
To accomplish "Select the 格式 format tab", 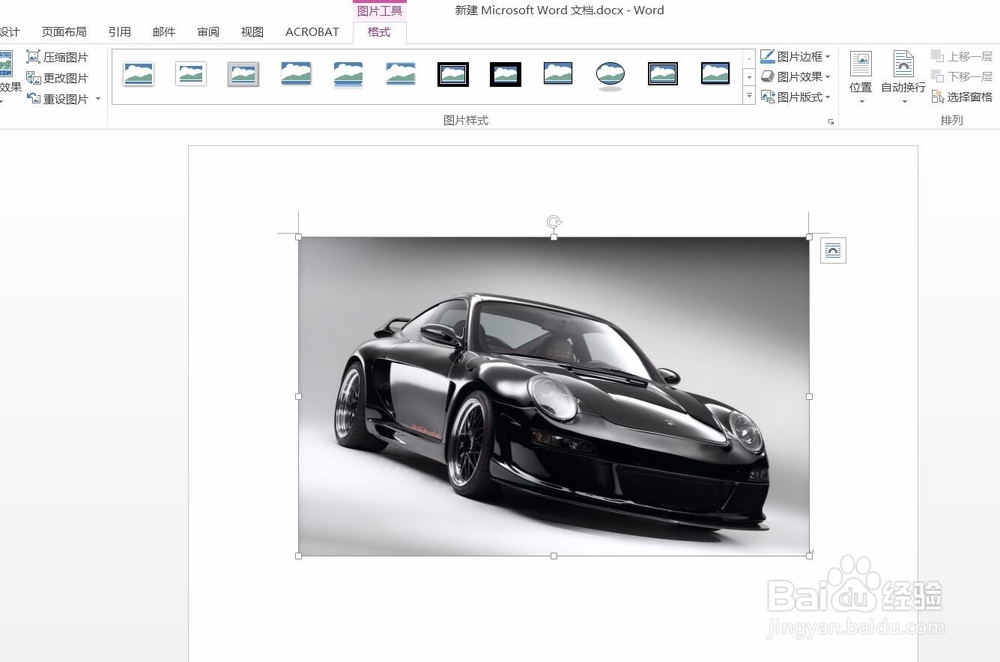I will (x=379, y=32).
